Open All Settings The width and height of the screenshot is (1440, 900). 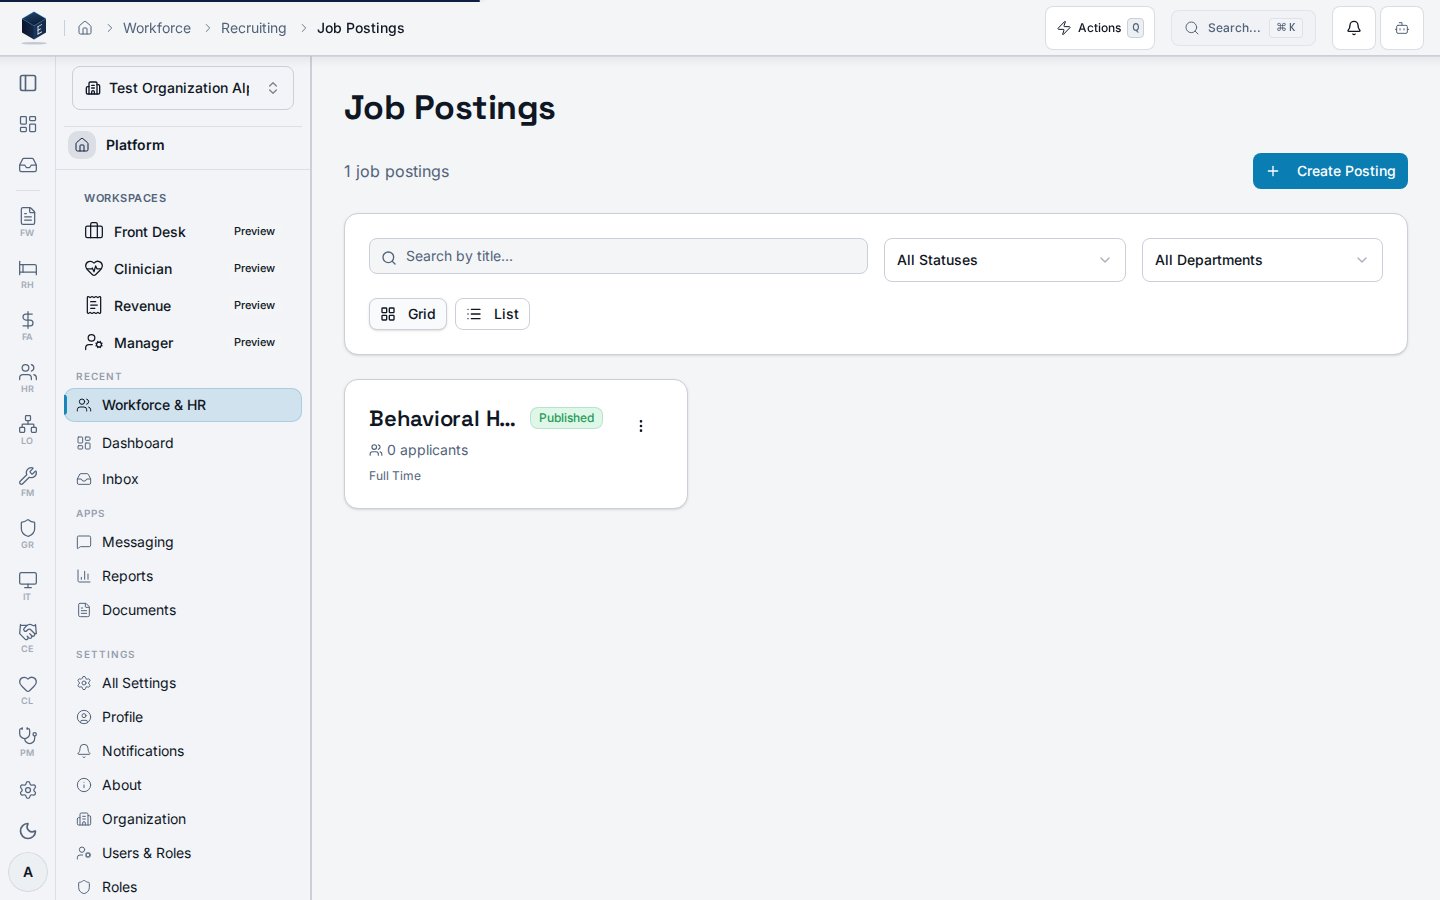coord(183,683)
